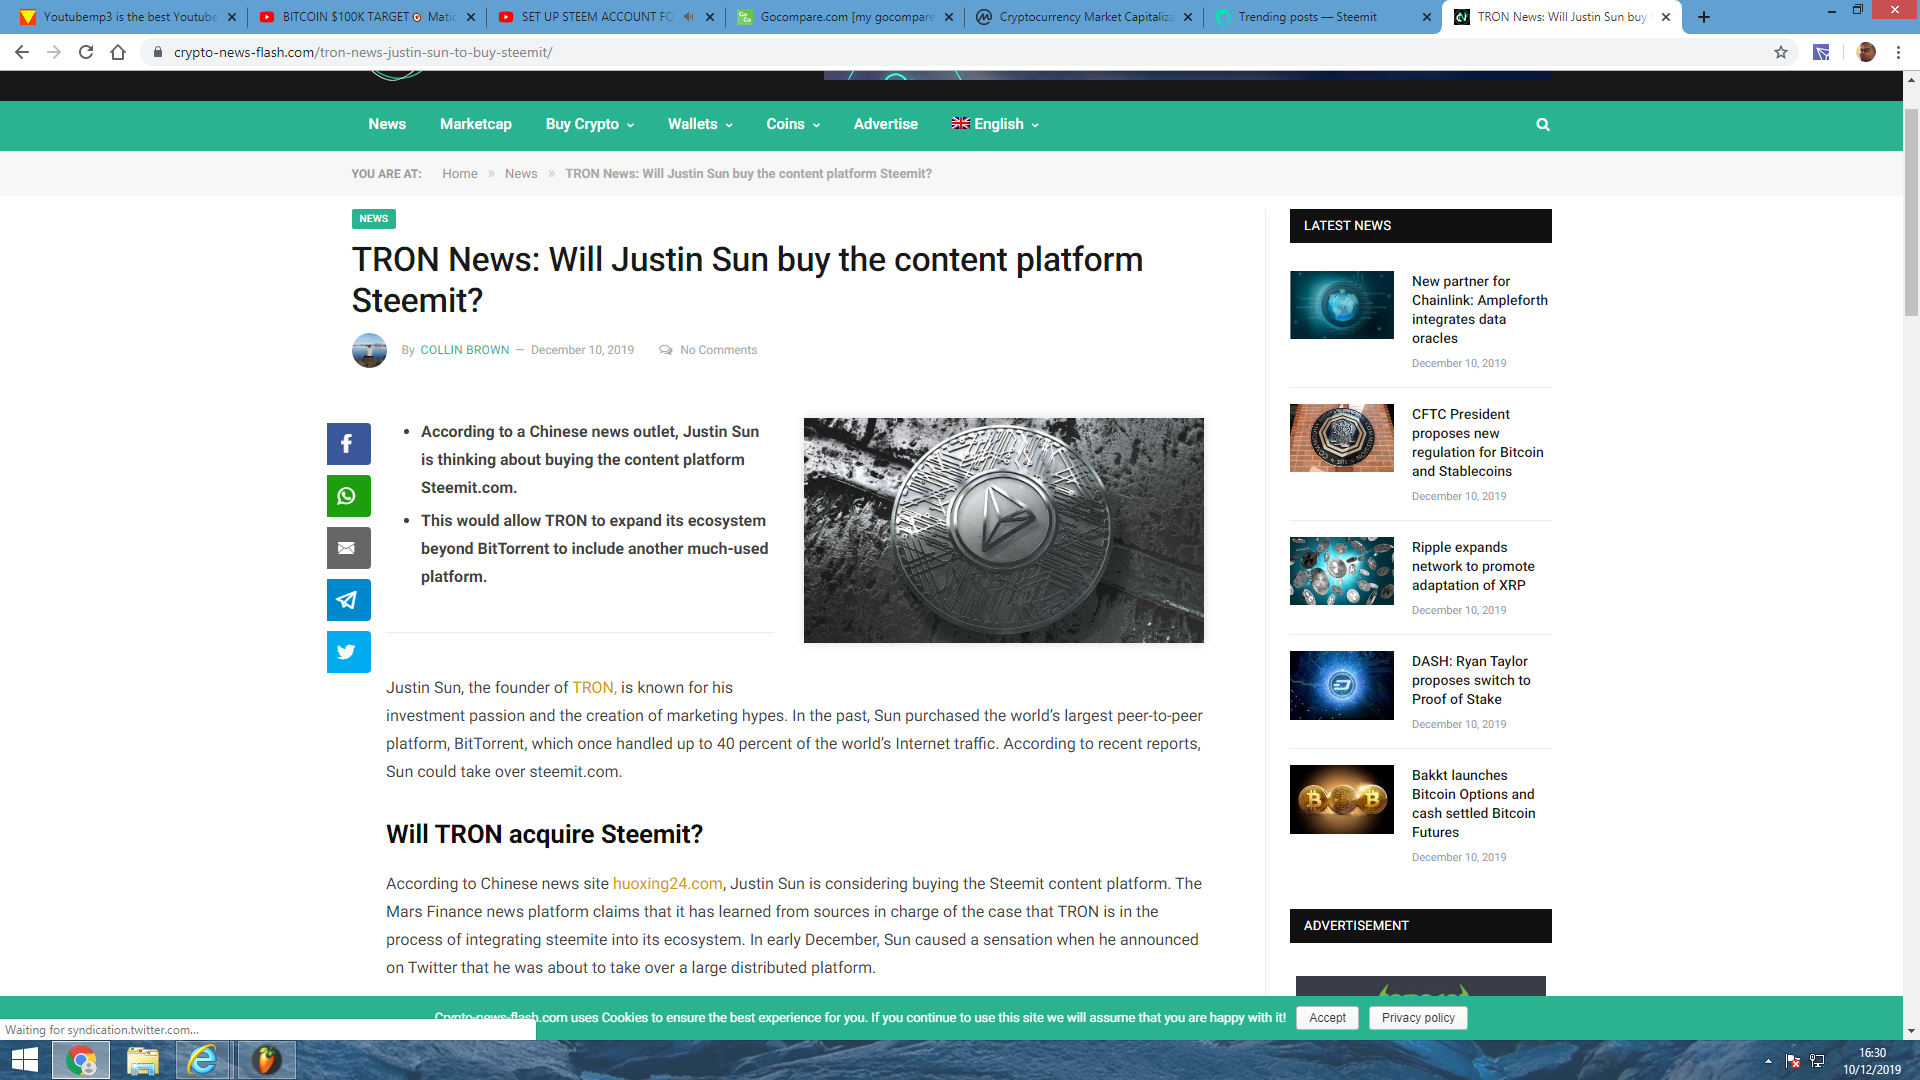The width and height of the screenshot is (1920, 1080).
Task: Open the site search magnifier icon
Action: pos(1542,124)
